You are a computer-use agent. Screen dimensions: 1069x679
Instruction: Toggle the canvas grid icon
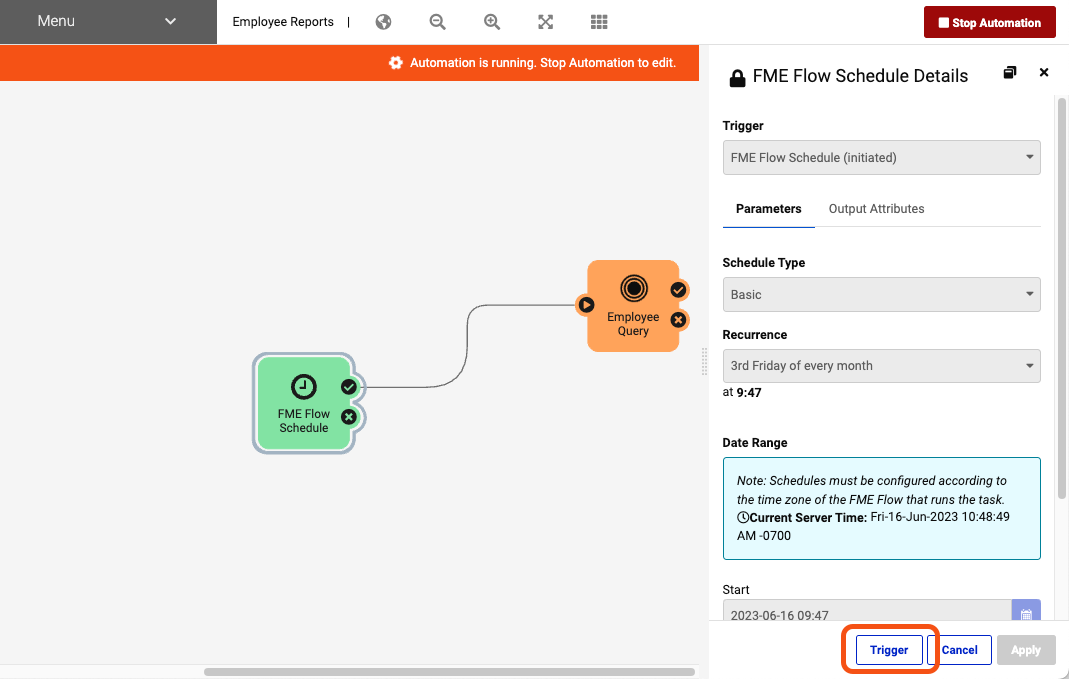click(x=599, y=22)
